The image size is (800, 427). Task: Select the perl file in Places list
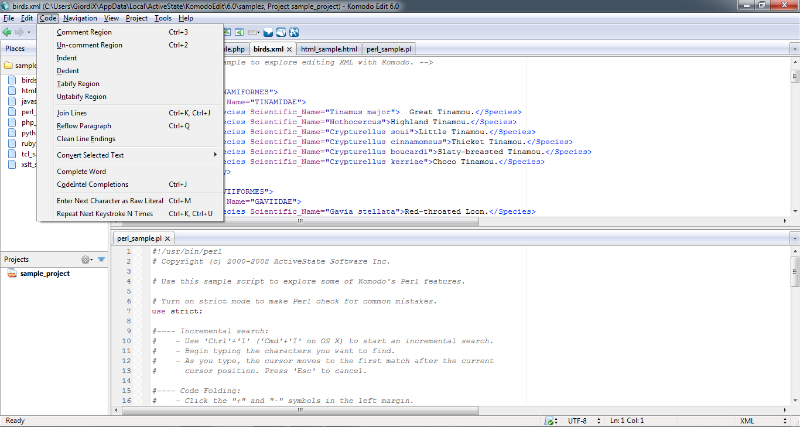coord(28,113)
